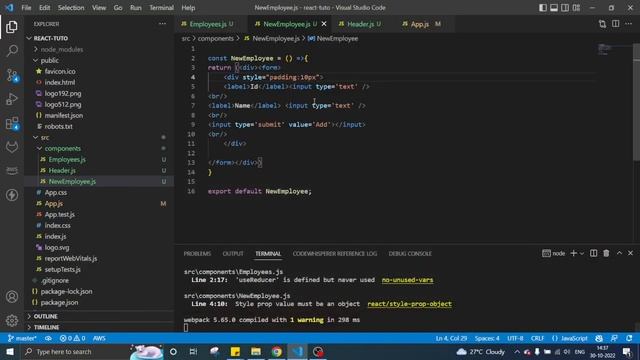This screenshot has width=640, height=360.
Task: Click Ln 4, Col 29 in status bar
Action: tap(451, 338)
